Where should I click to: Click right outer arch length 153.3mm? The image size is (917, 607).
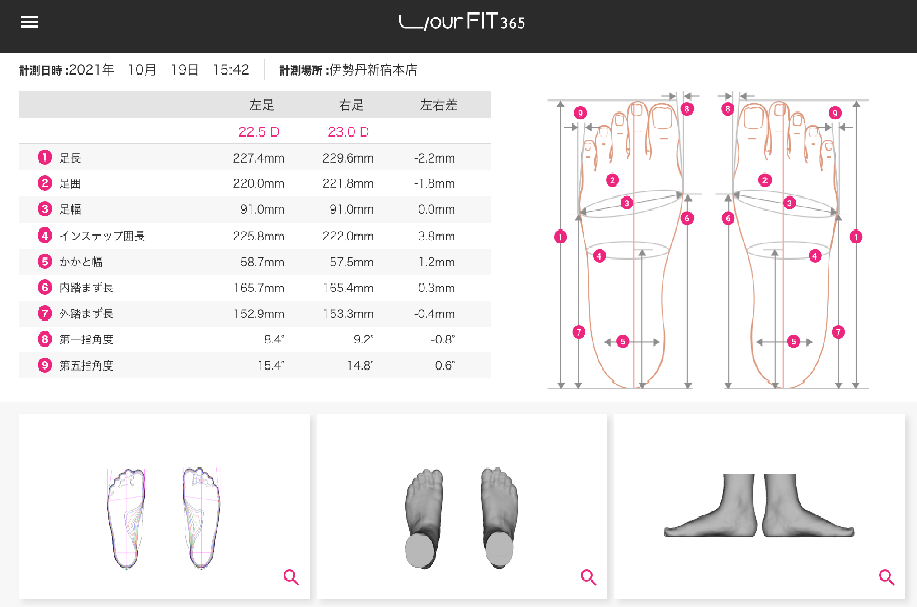(347, 314)
